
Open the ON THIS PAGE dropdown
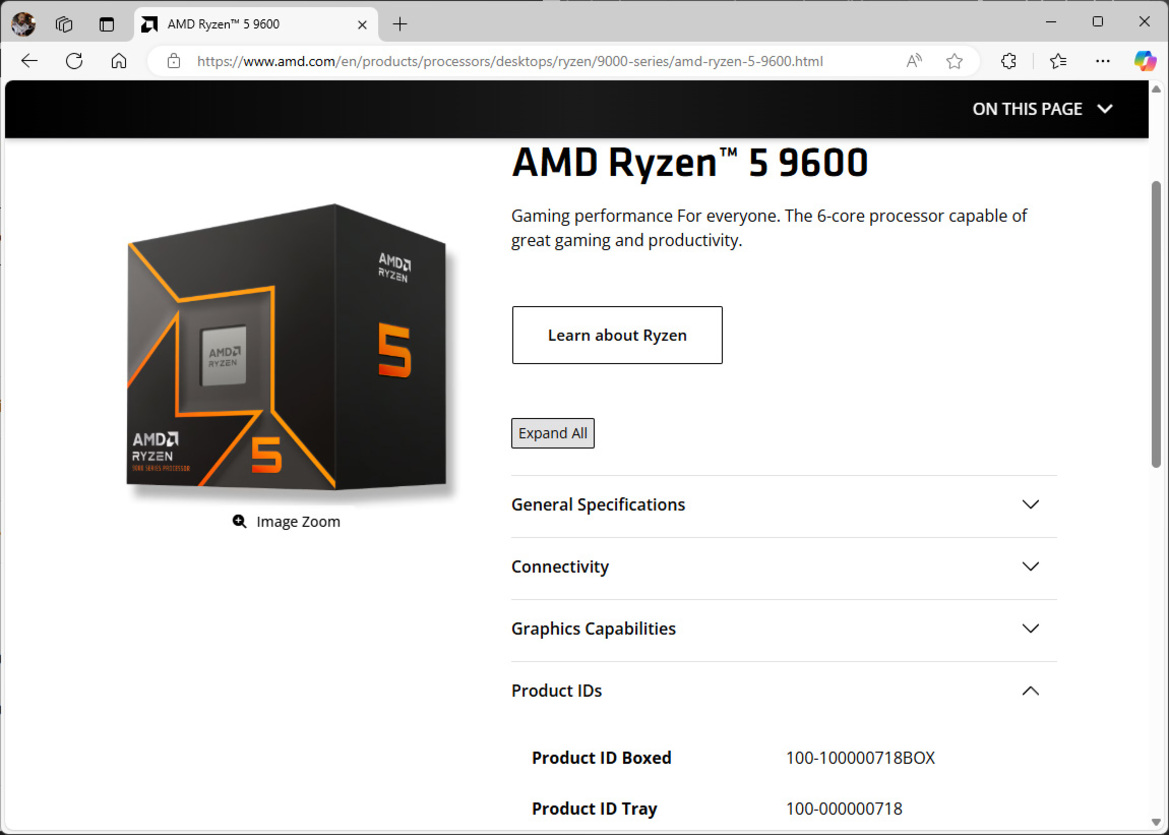tap(1043, 109)
